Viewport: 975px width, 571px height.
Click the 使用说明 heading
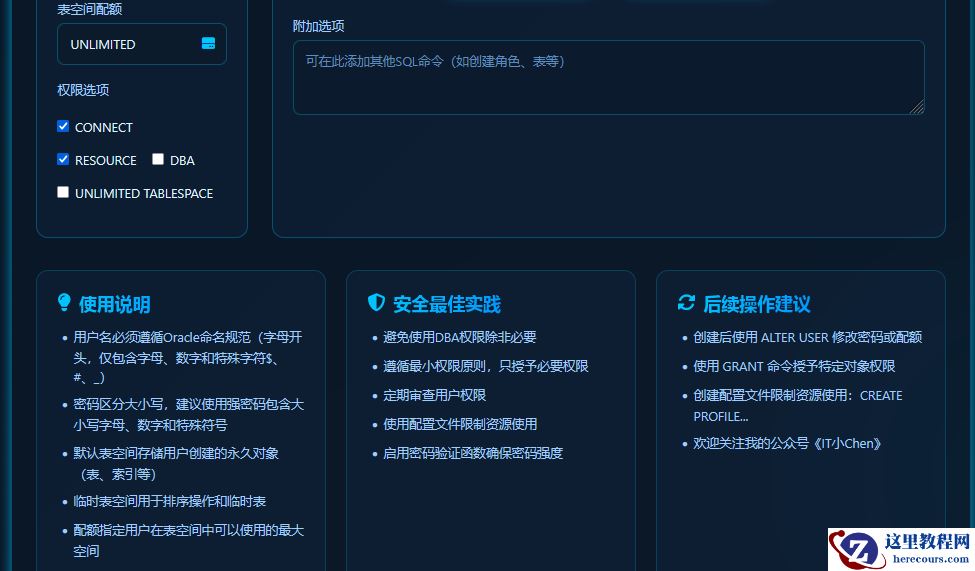(x=114, y=304)
